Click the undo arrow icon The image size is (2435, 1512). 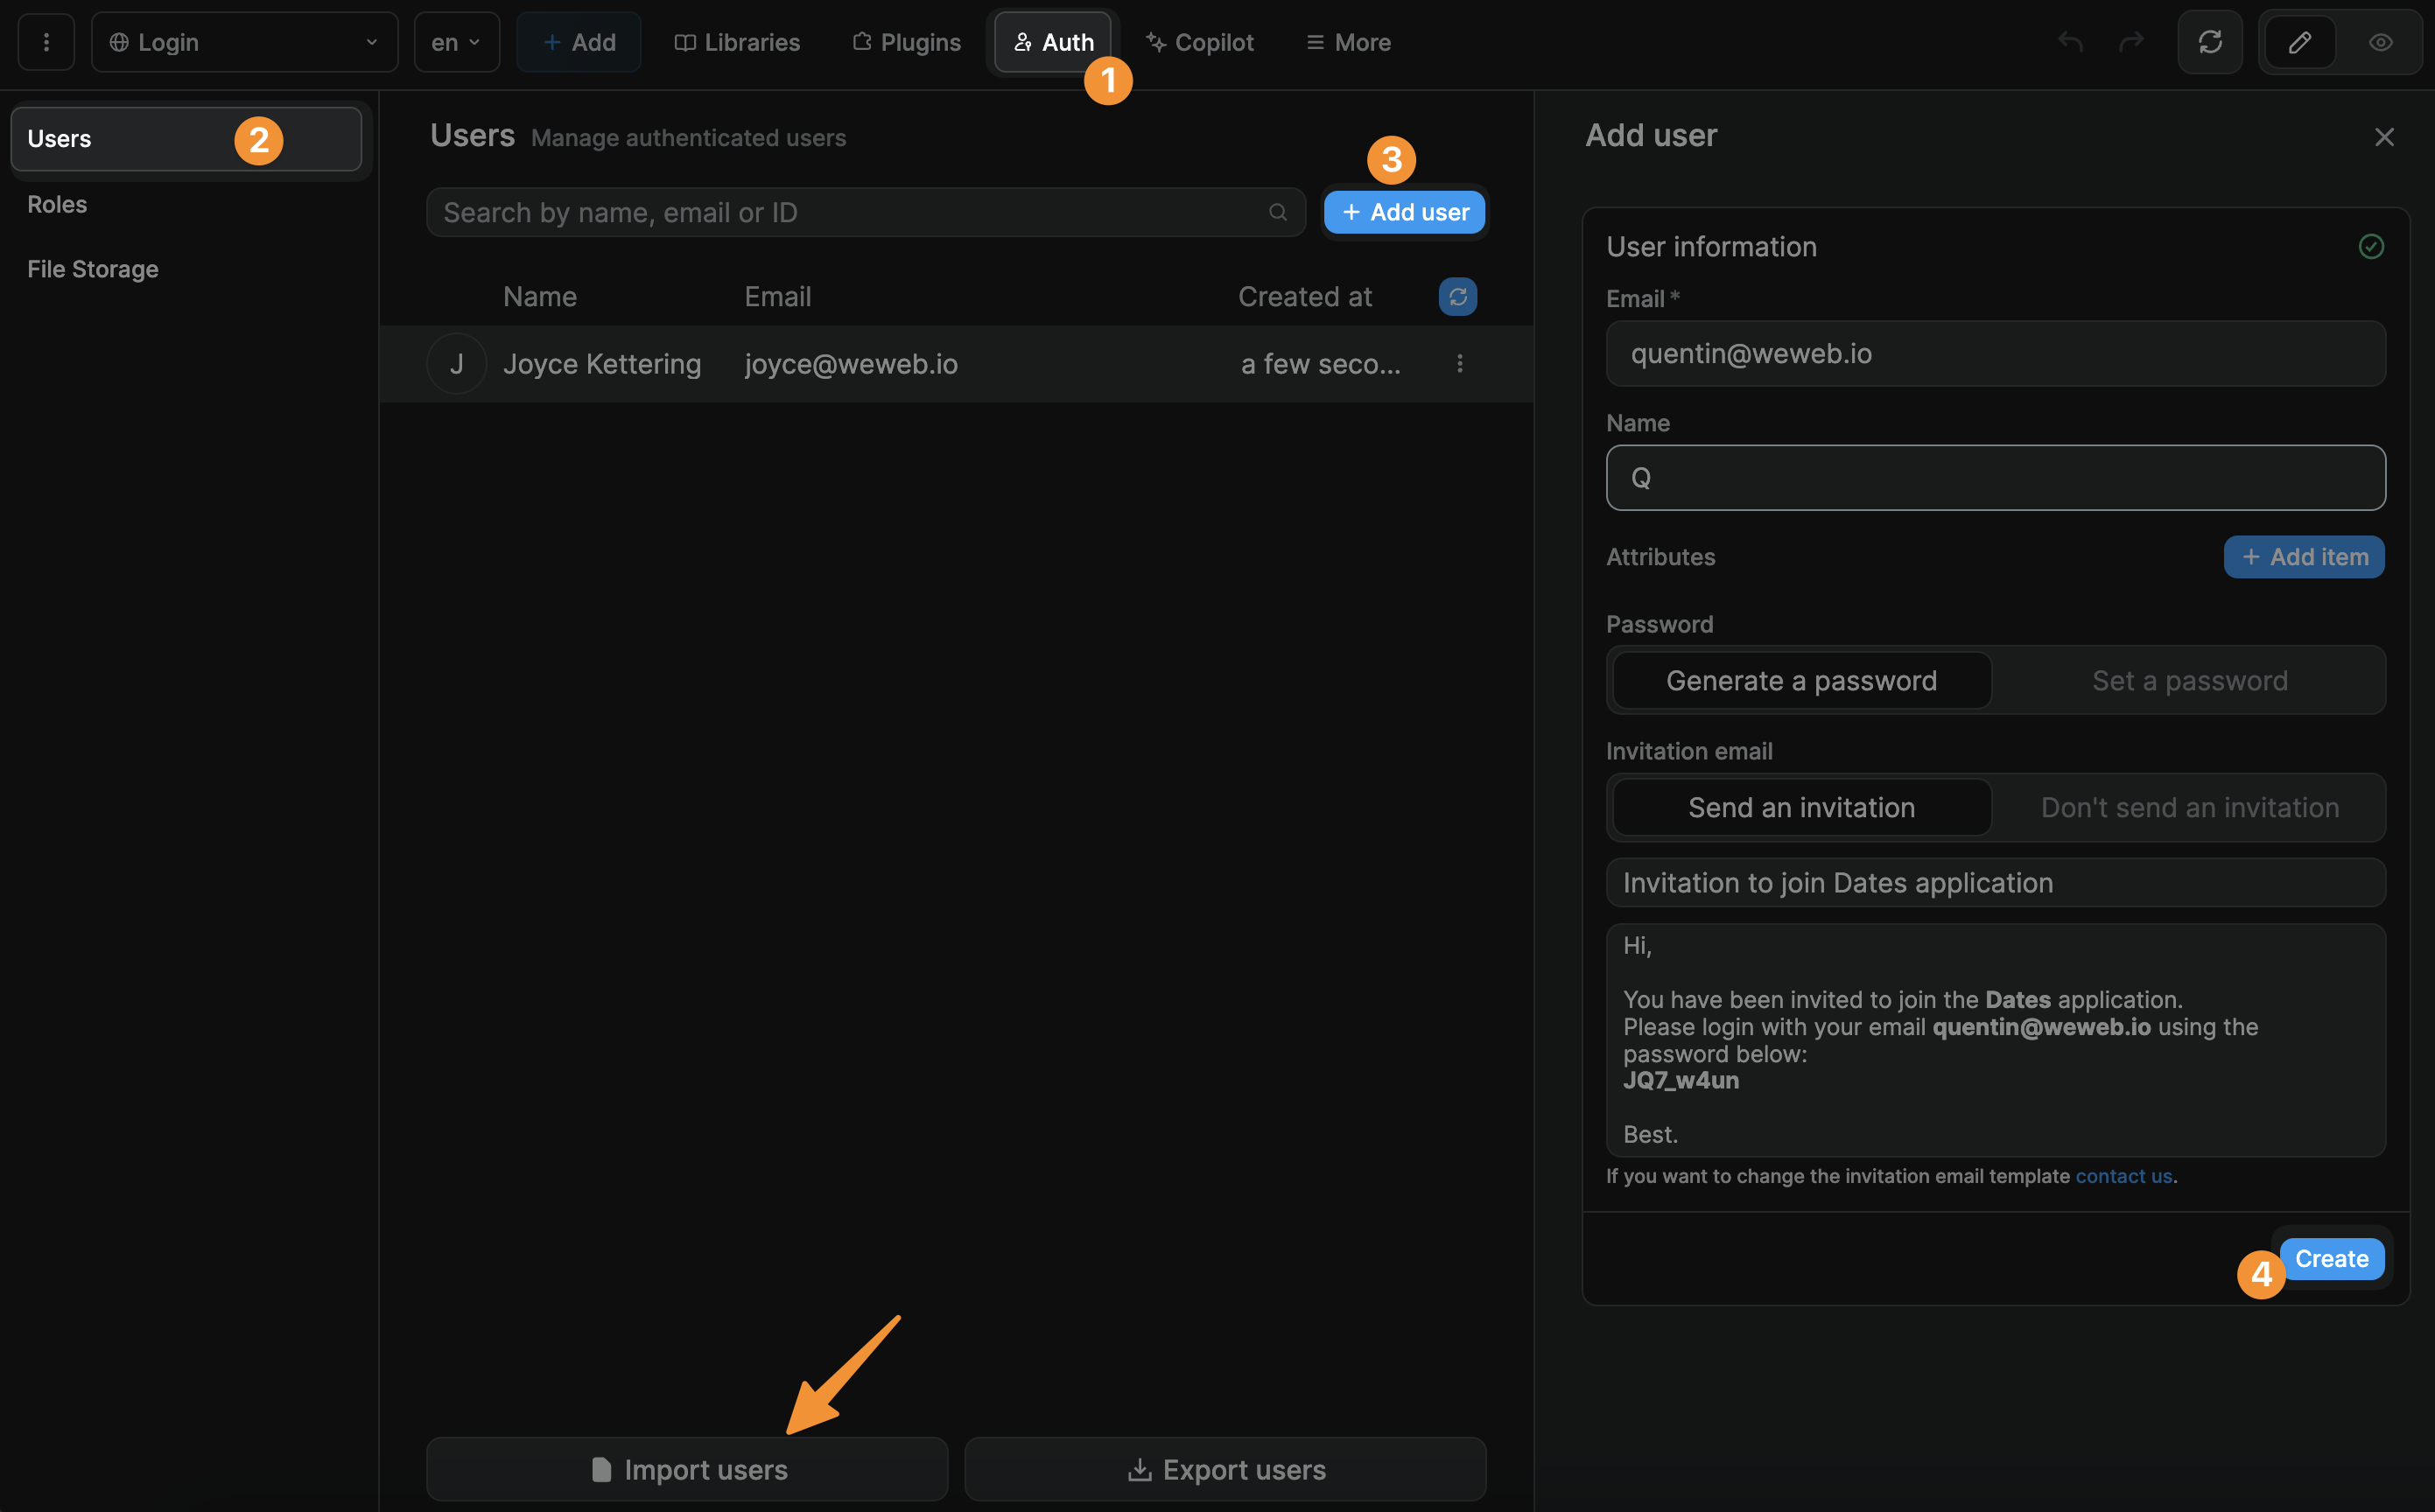pyautogui.click(x=2070, y=42)
